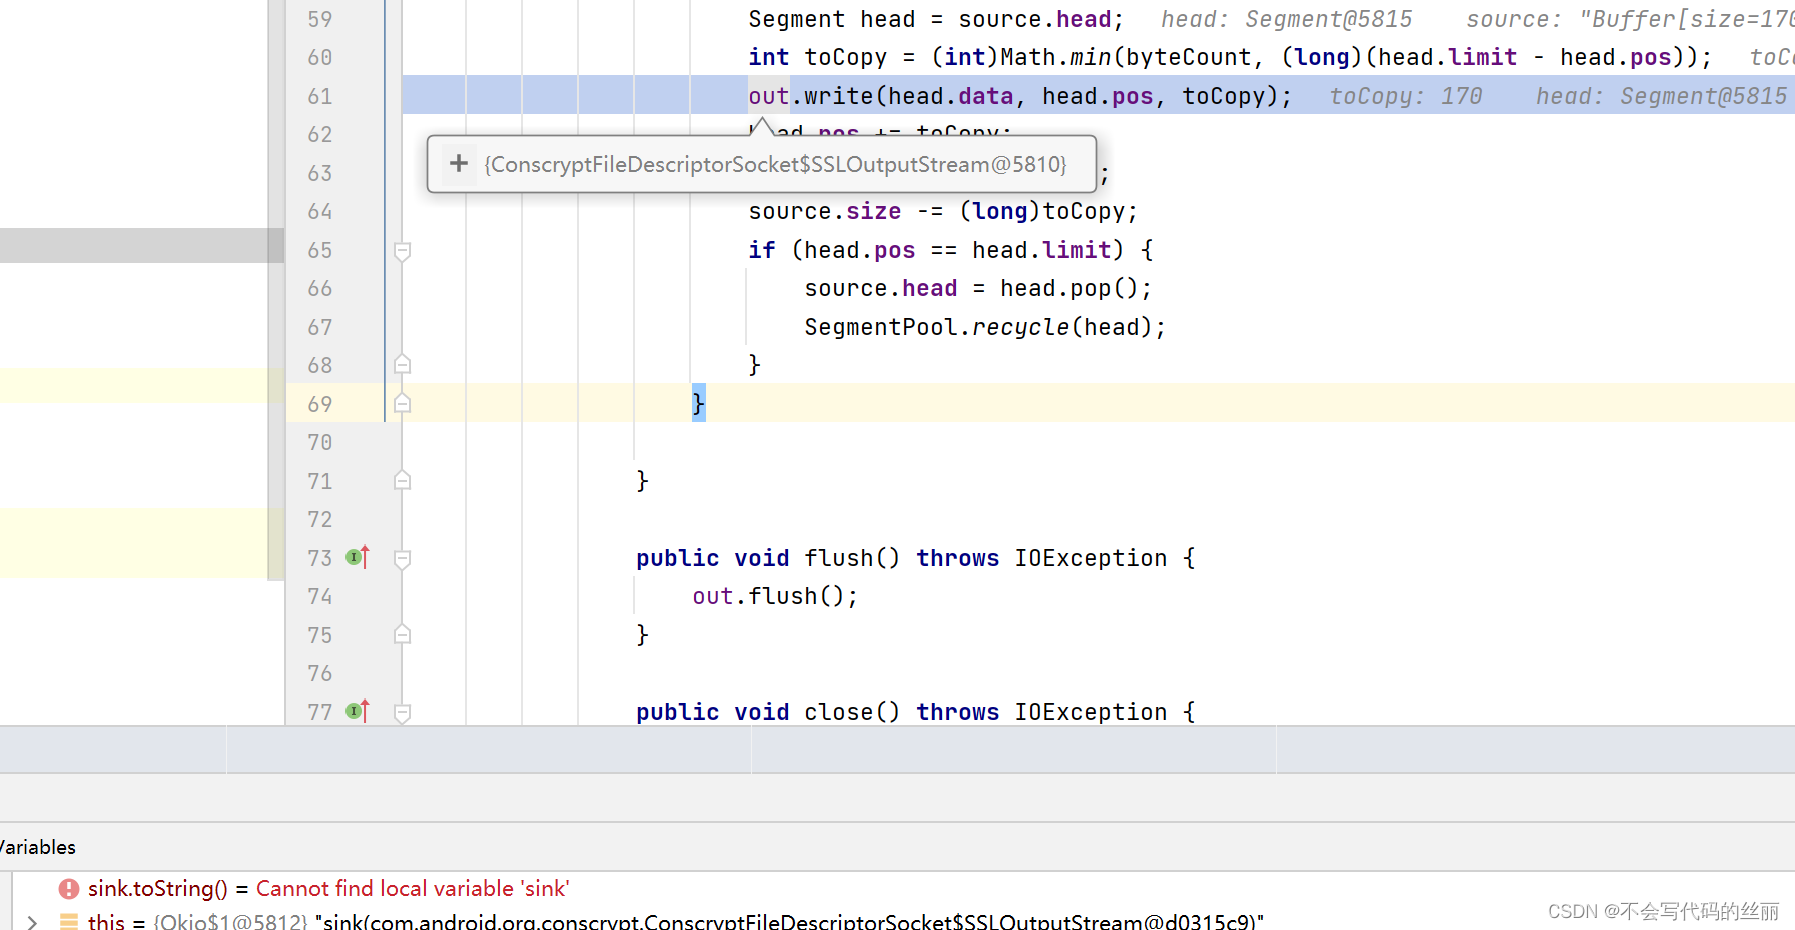Click 'source.head = head.pop();' on line 66
The height and width of the screenshot is (930, 1795).
click(x=978, y=288)
